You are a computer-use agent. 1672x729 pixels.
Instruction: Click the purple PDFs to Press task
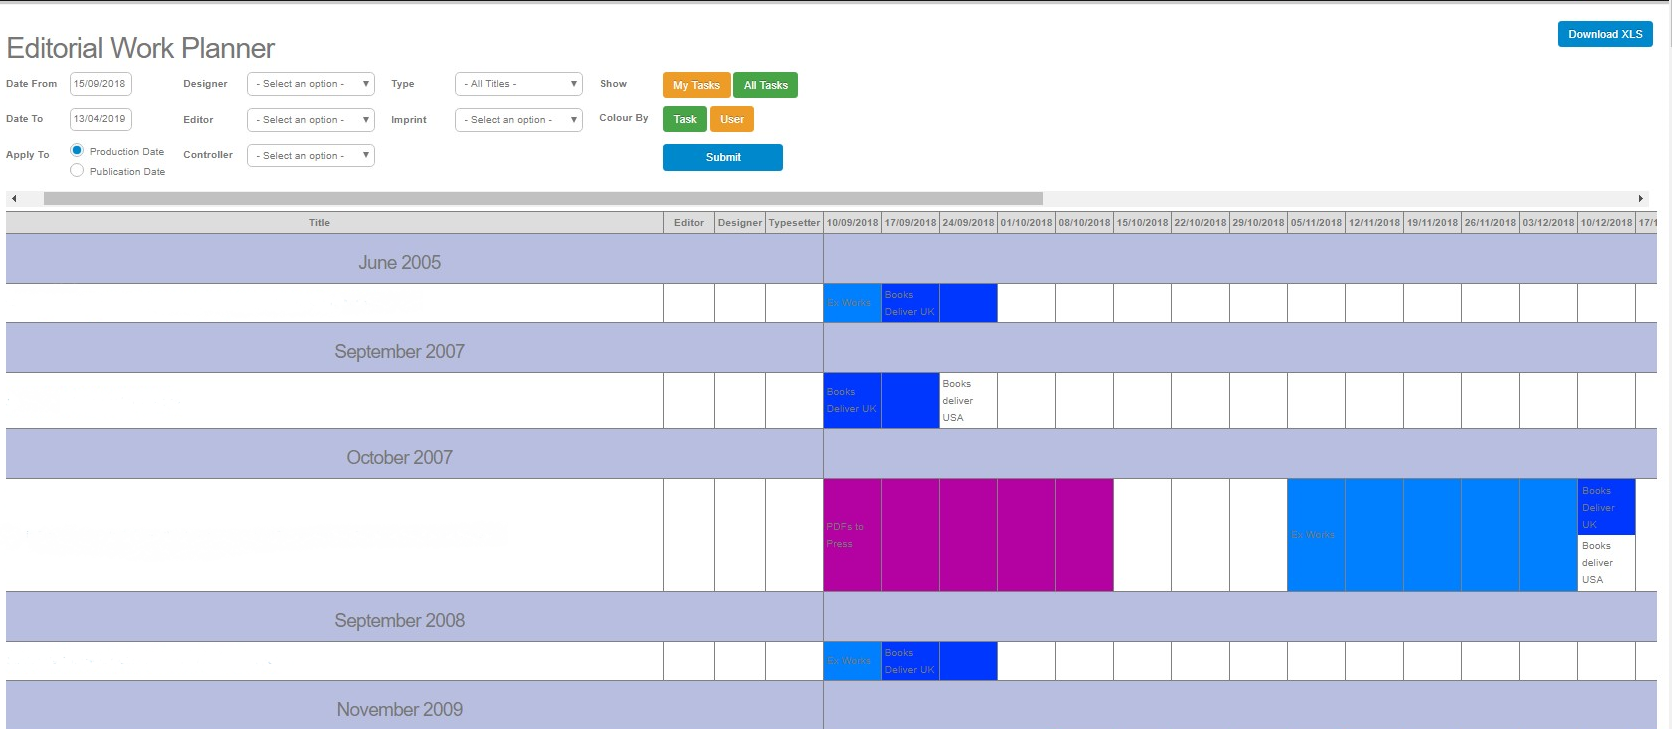(968, 535)
